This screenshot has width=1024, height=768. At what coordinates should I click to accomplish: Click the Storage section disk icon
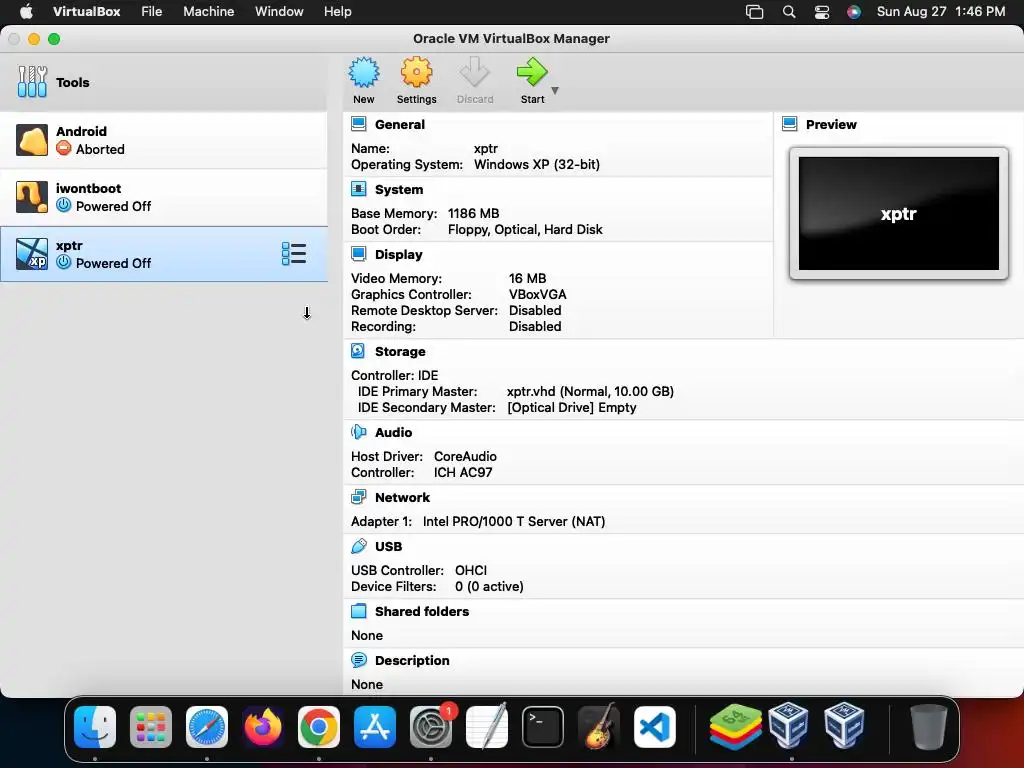pyautogui.click(x=359, y=351)
